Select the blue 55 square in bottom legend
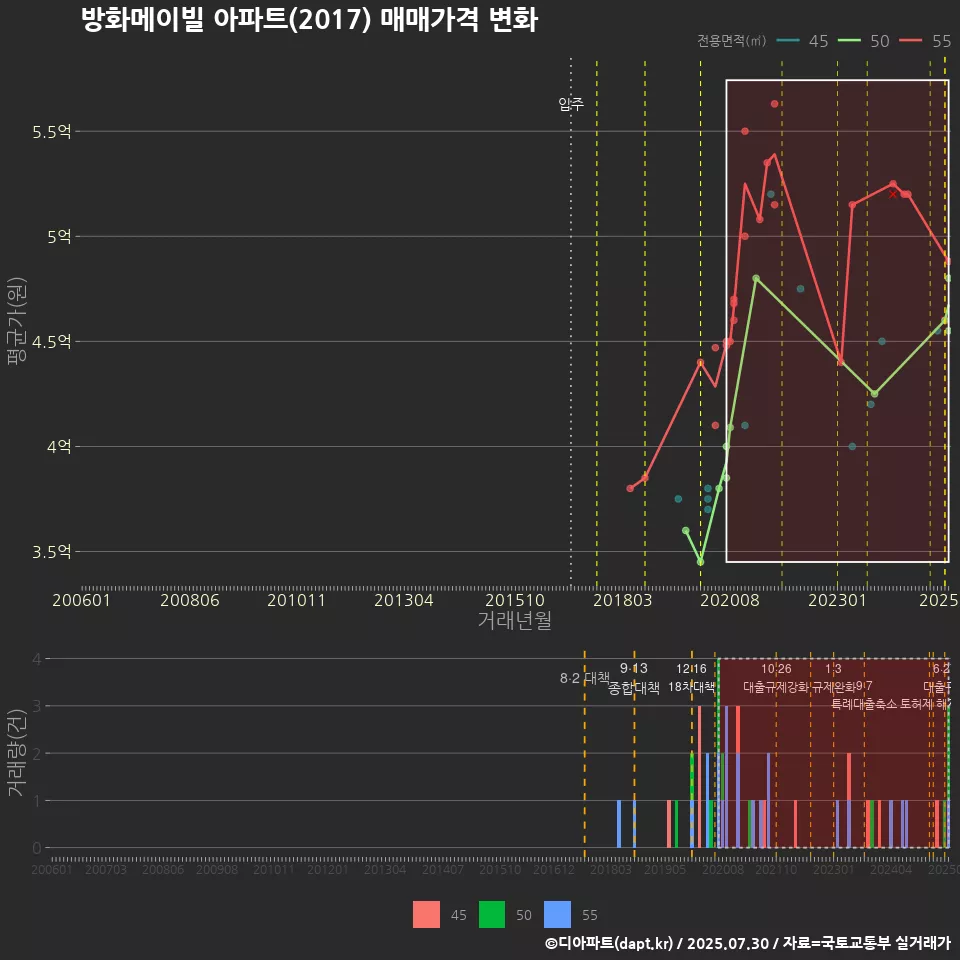Viewport: 960px width, 960px height. pos(557,915)
